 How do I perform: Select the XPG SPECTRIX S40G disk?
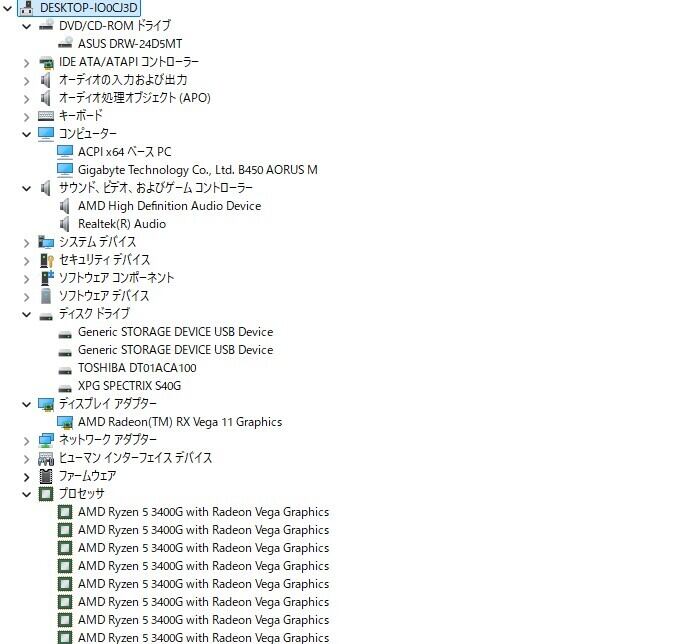129,385
